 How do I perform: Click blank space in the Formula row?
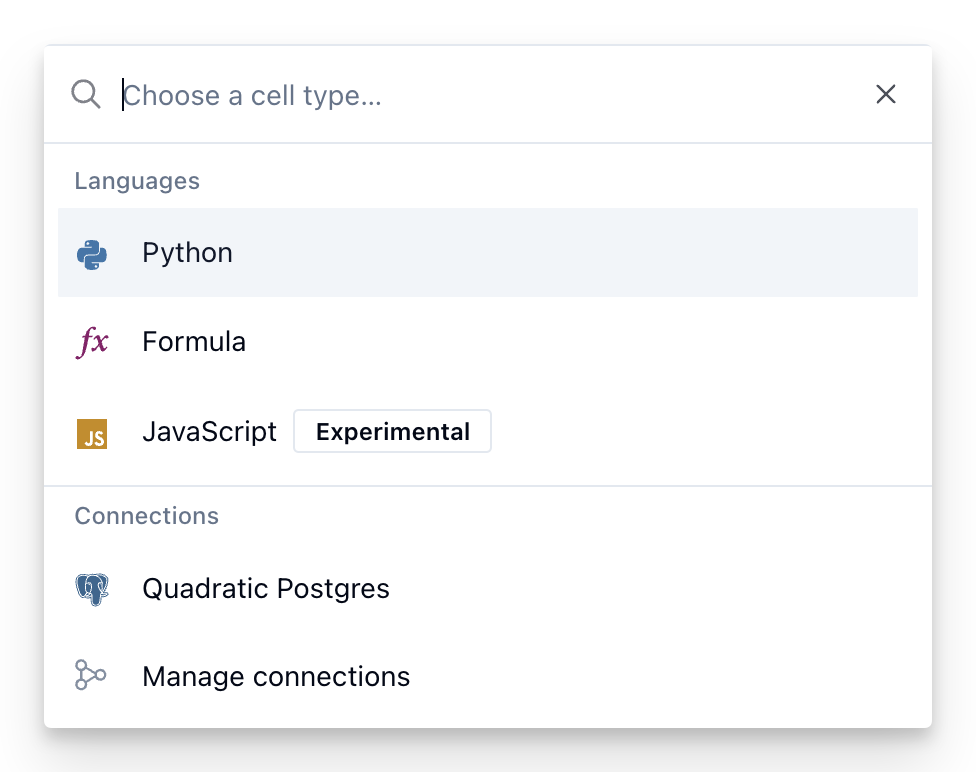600,342
